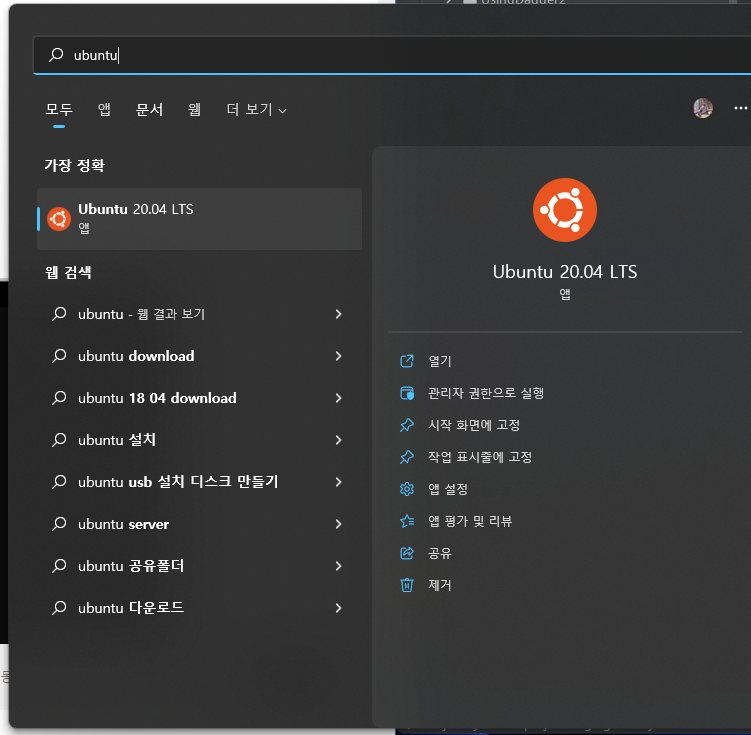
Task: Expand arrow for "ubuntu 설치" suggestion
Action: point(339,440)
